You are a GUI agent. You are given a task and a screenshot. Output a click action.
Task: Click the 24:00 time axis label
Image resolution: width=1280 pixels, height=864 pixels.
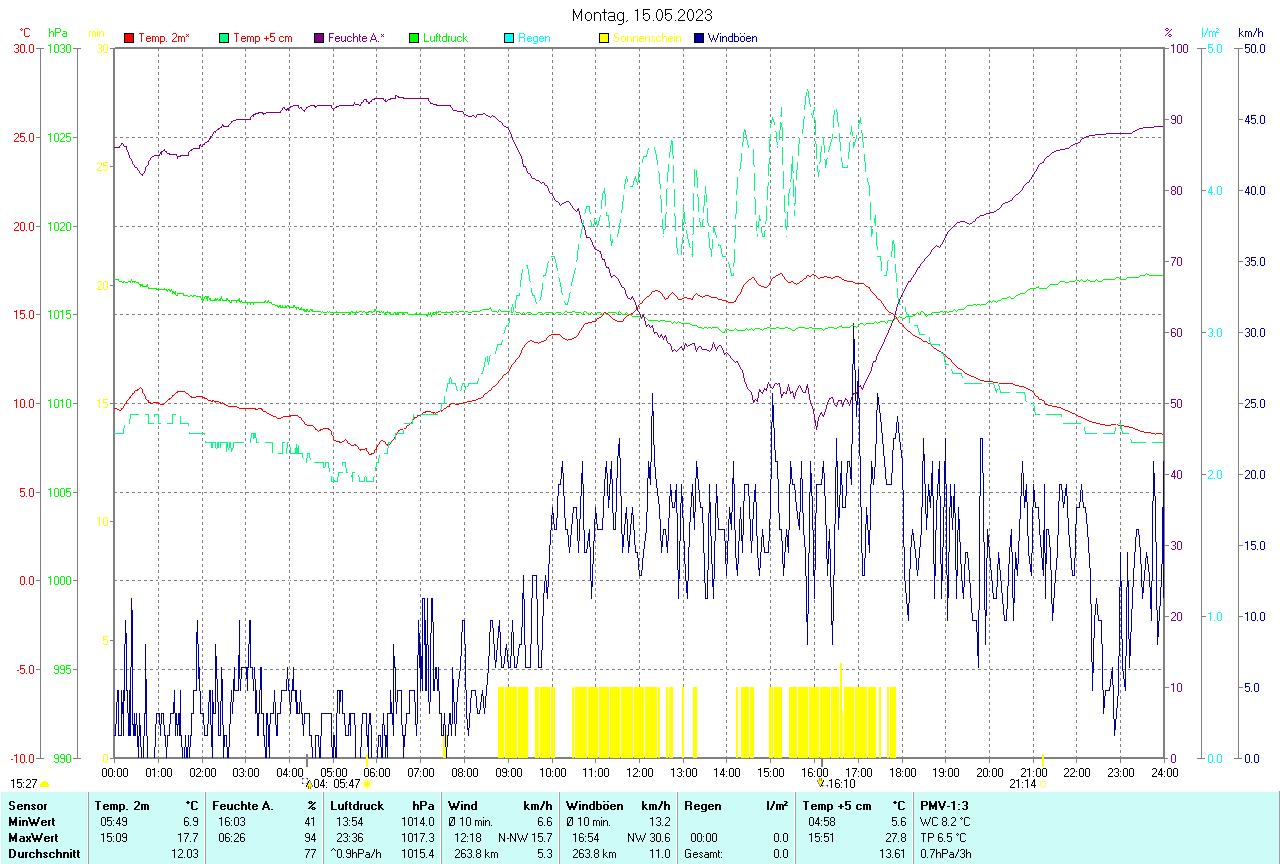pyautogui.click(x=1164, y=772)
